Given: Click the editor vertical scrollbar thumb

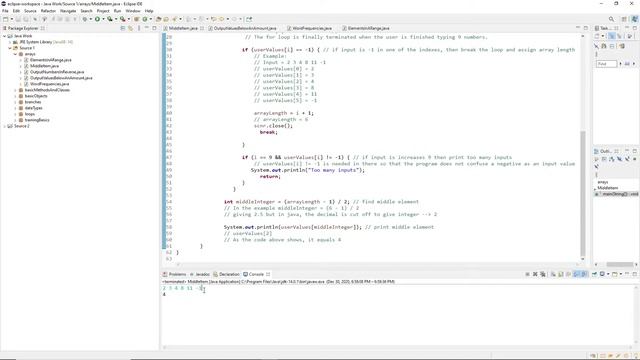Looking at the screenshot, I should point(583,193).
